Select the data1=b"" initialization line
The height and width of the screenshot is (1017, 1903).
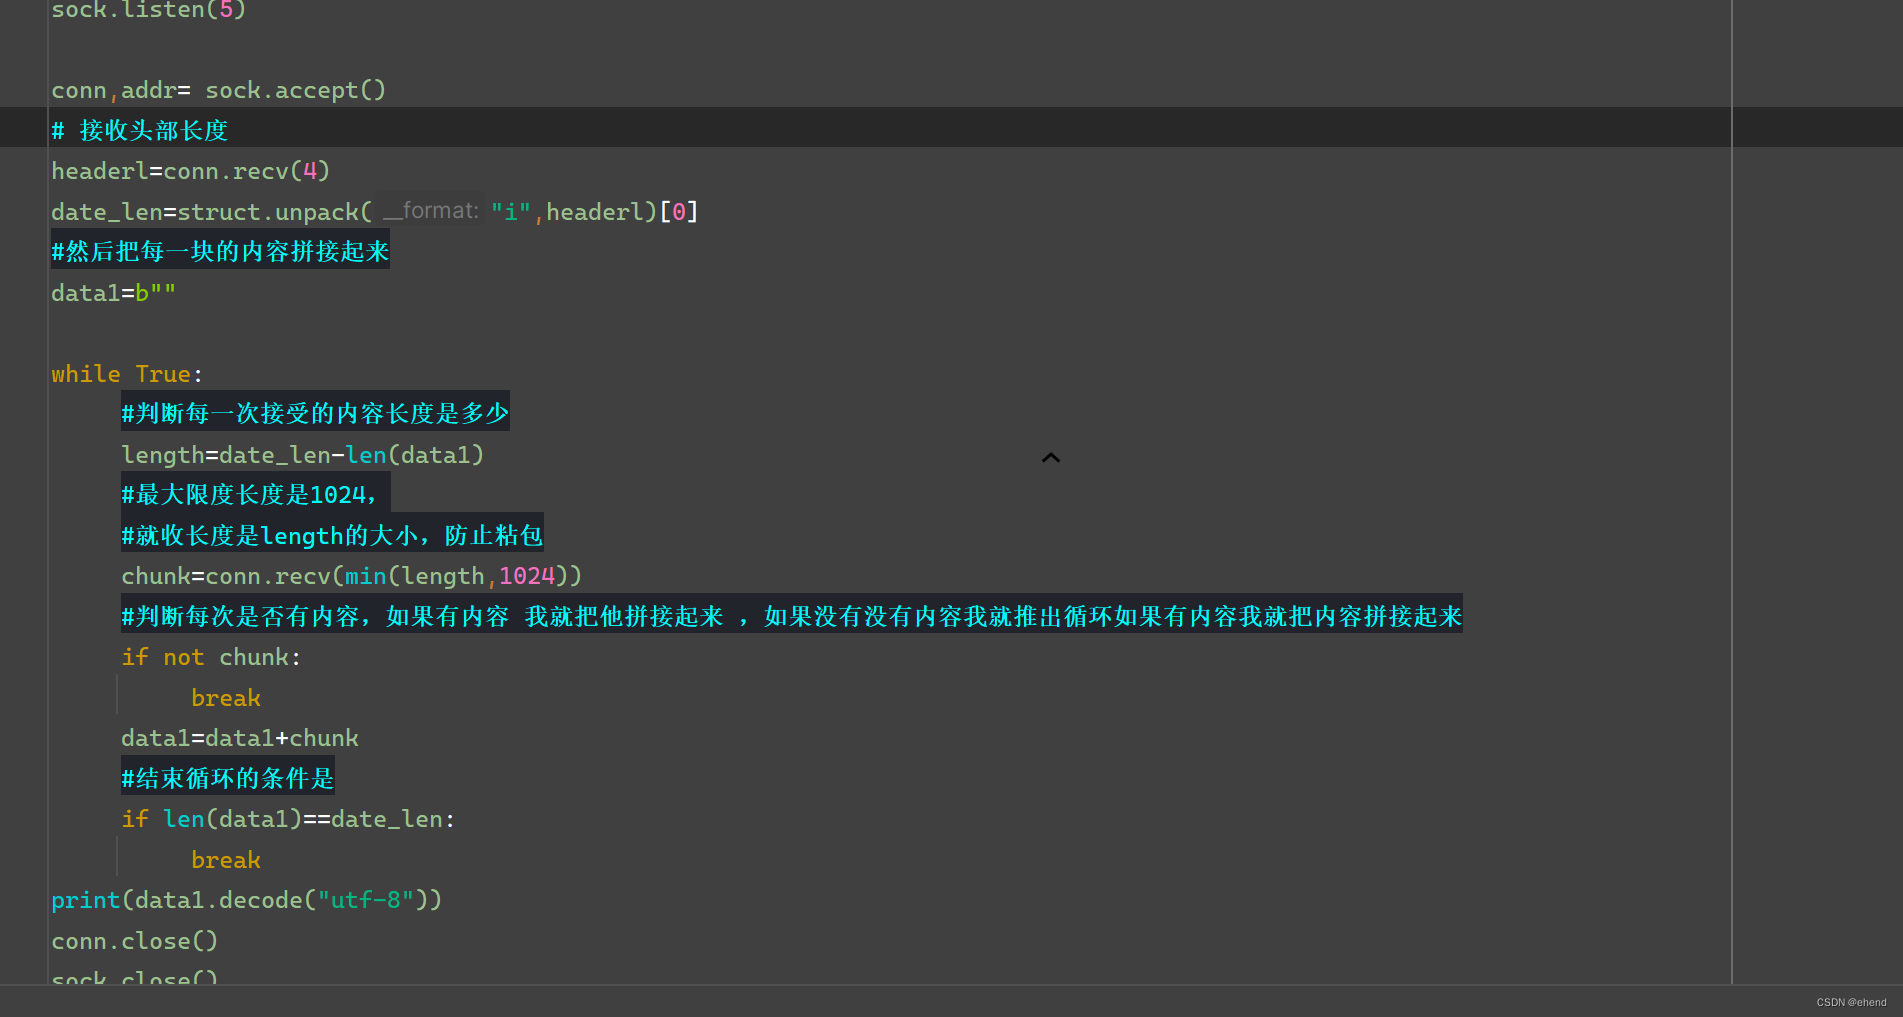(113, 292)
